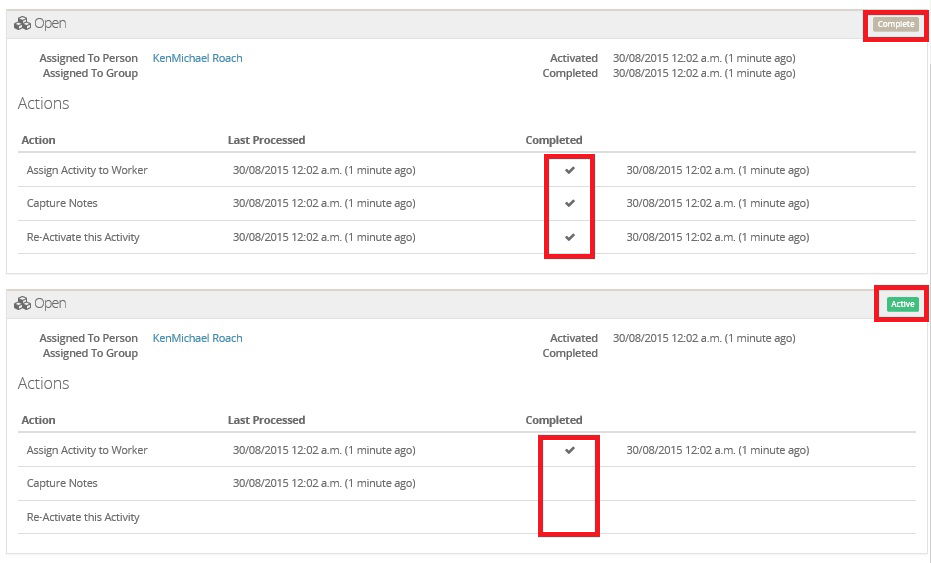Select Capture Notes action in the Active panel
This screenshot has width=931, height=563.
click(62, 484)
